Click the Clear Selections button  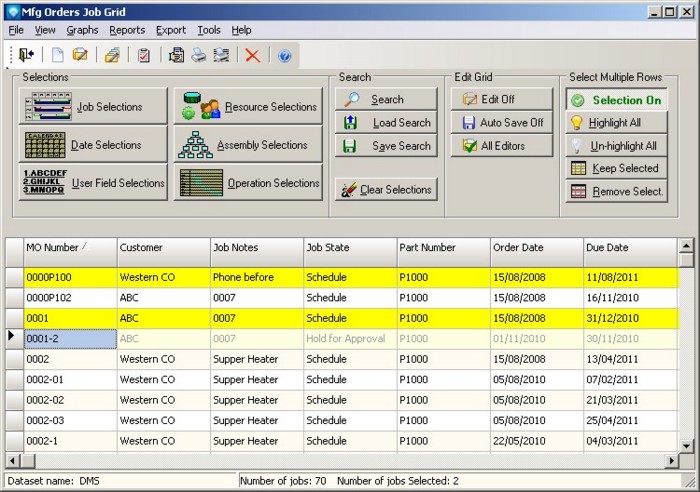point(386,190)
